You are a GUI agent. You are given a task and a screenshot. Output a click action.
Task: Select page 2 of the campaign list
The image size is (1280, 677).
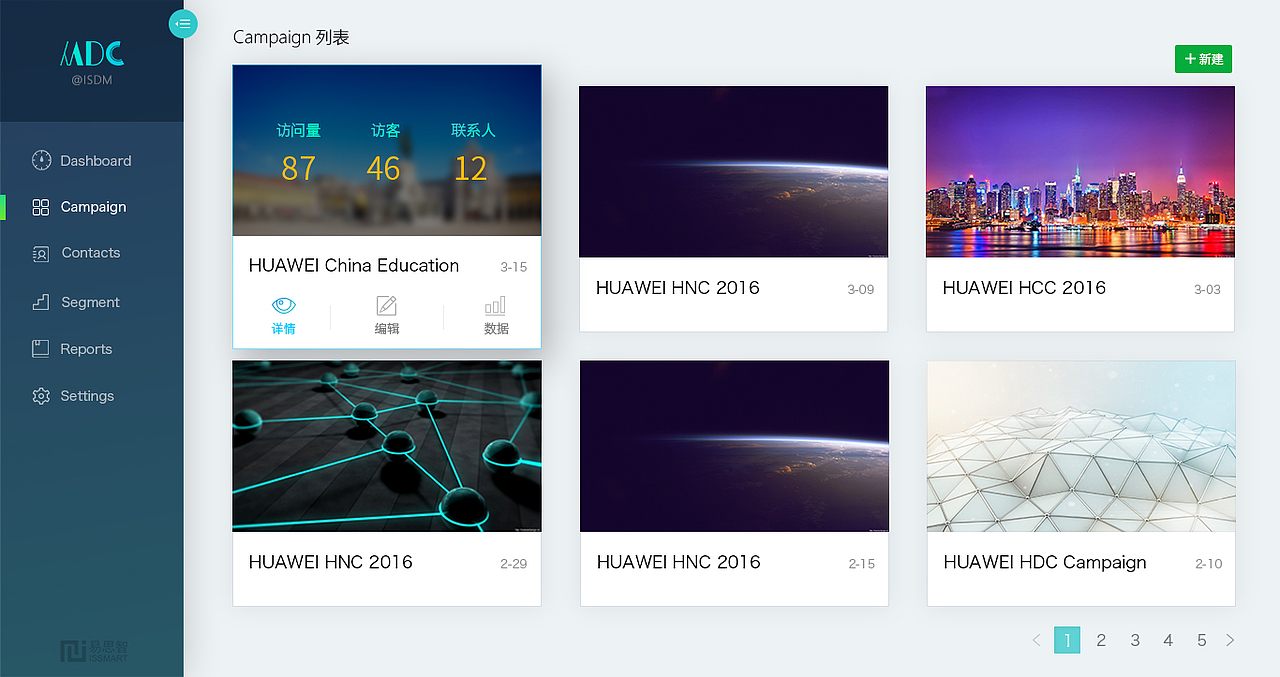coord(1101,640)
